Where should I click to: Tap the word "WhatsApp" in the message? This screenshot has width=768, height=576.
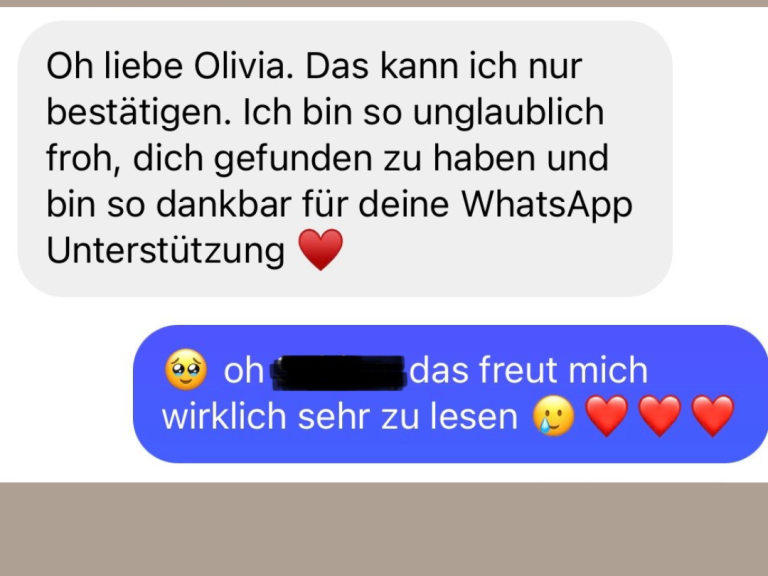coord(547,205)
